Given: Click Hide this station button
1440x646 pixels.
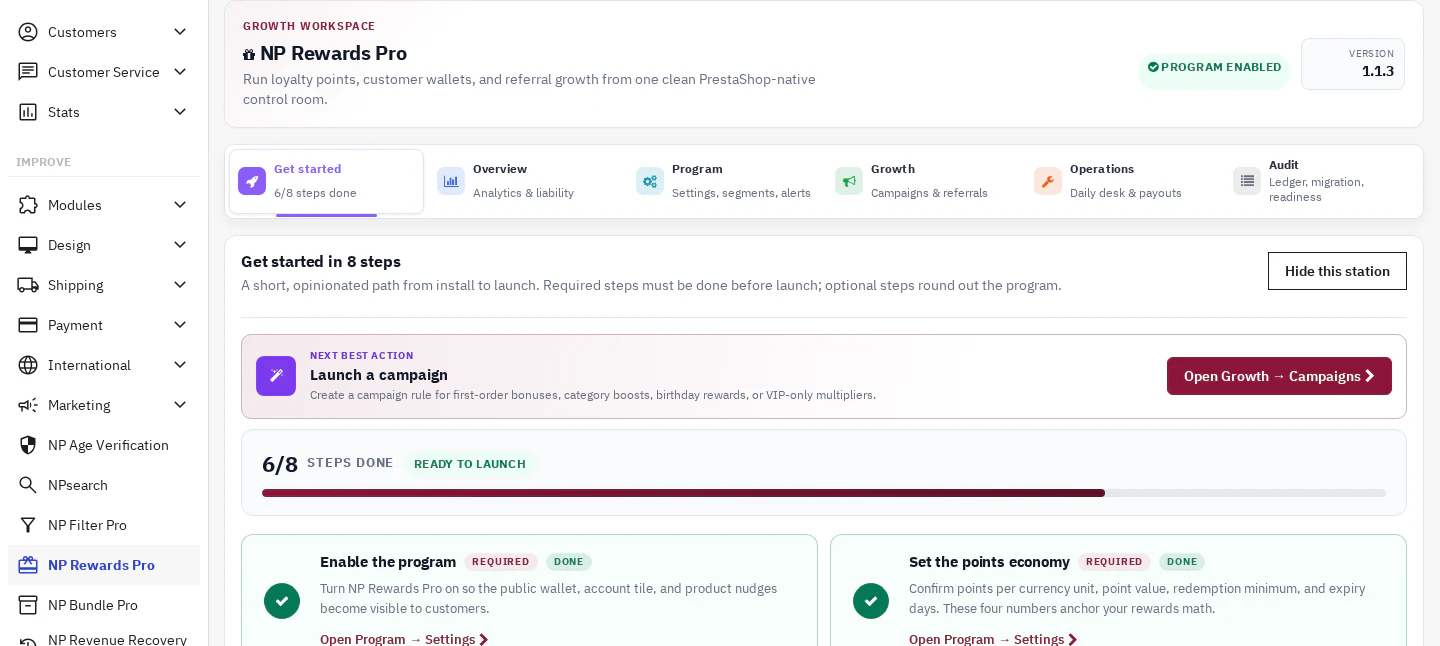Looking at the screenshot, I should 1337,271.
